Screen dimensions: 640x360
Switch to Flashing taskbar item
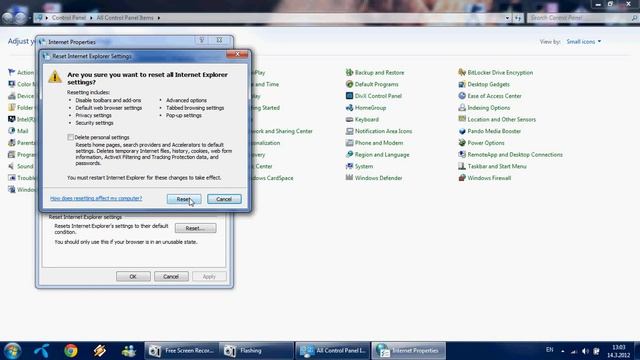tap(256, 351)
